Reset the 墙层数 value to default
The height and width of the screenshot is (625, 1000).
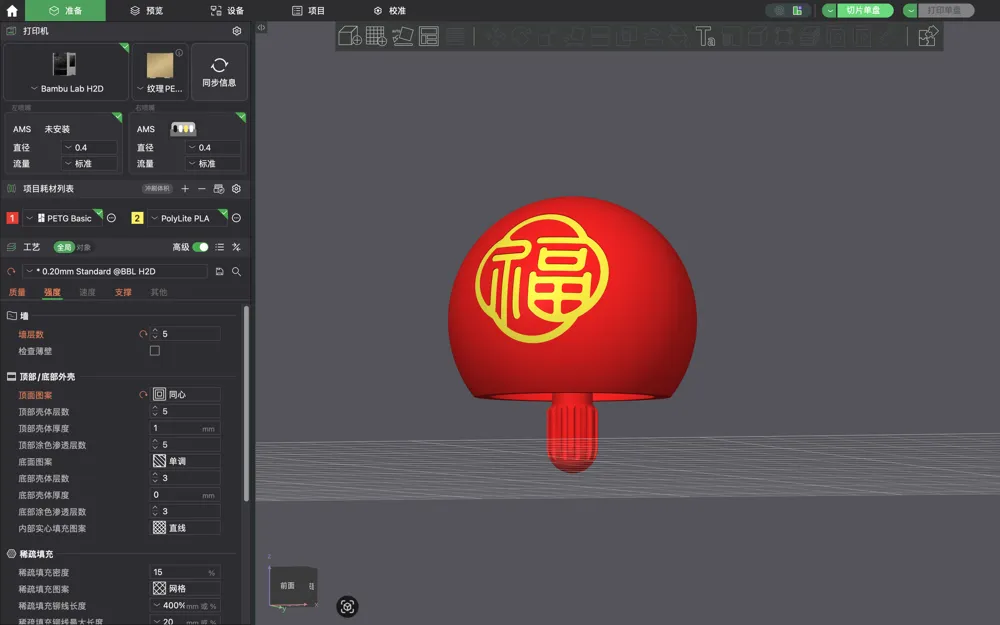(x=143, y=334)
